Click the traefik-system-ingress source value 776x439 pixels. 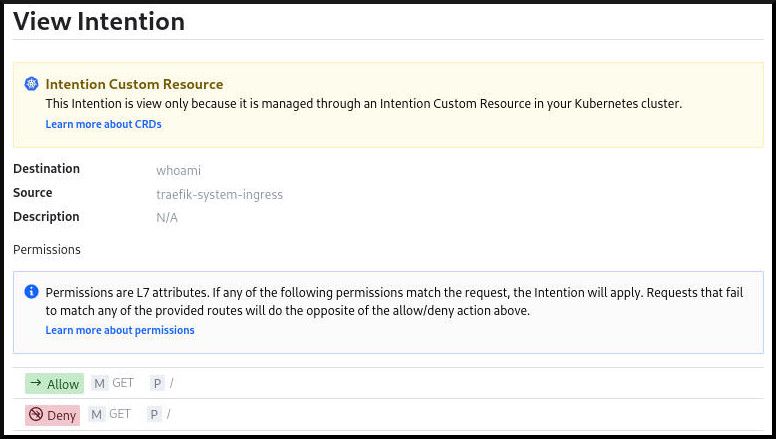(x=219, y=194)
